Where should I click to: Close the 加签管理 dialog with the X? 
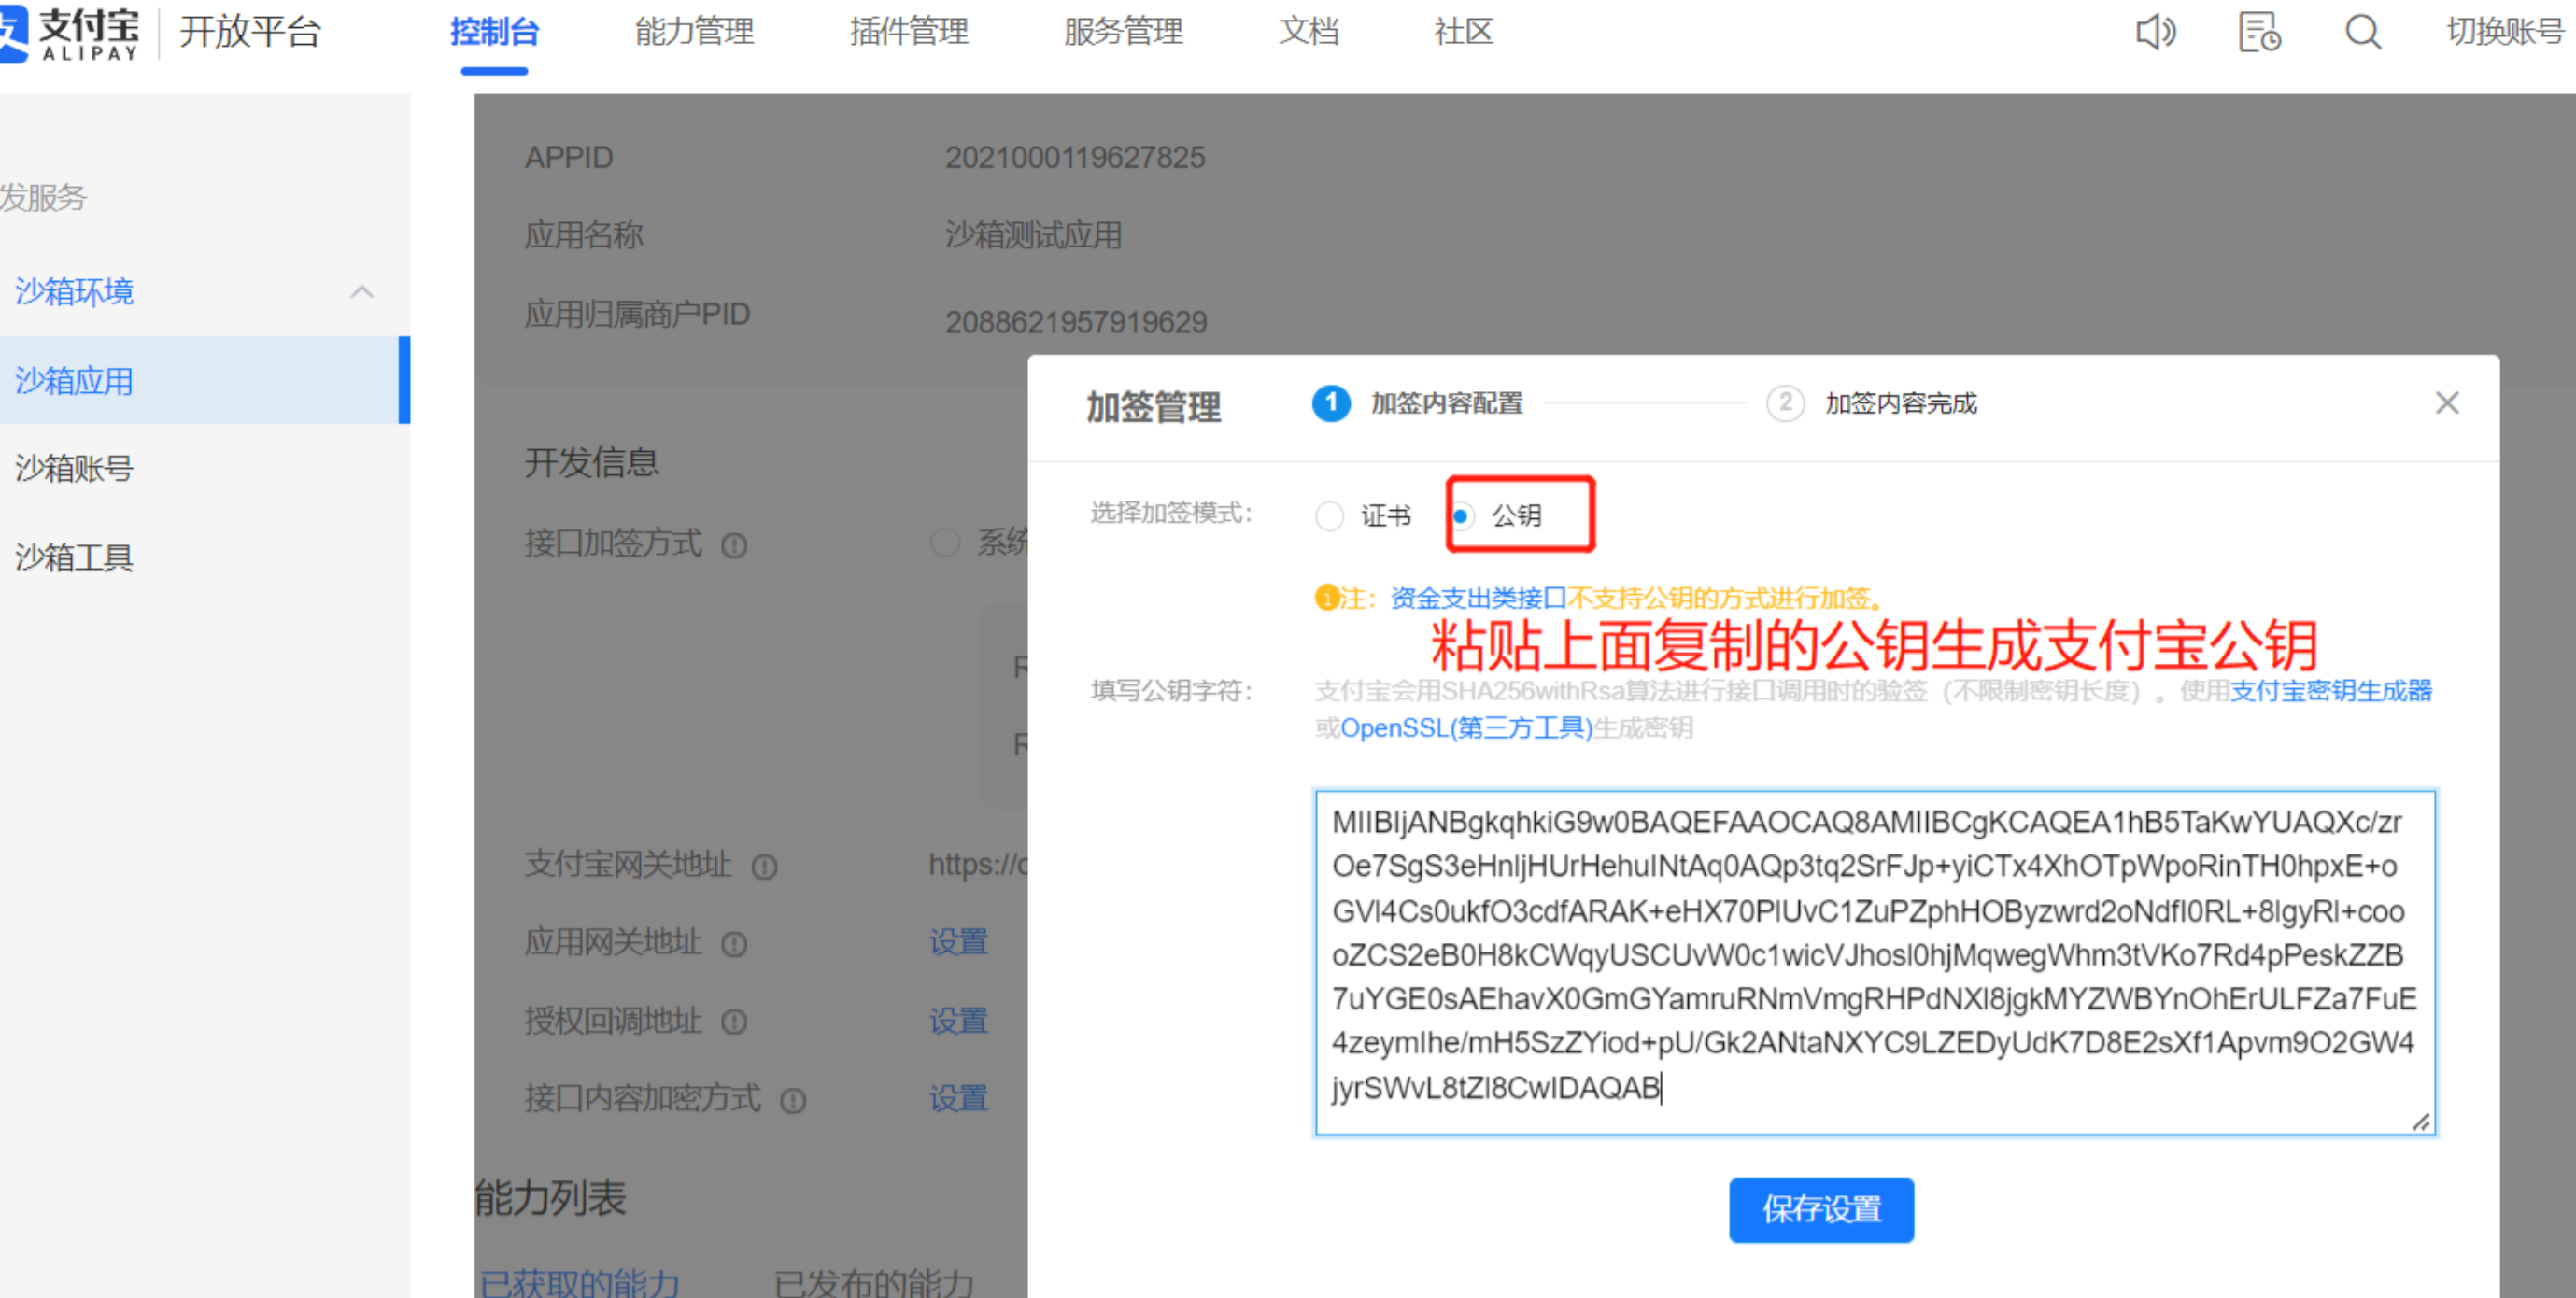[x=2446, y=403]
